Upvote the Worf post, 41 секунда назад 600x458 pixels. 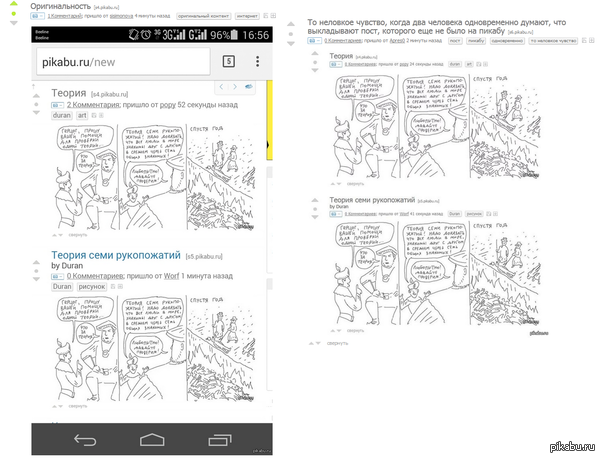[315, 200]
